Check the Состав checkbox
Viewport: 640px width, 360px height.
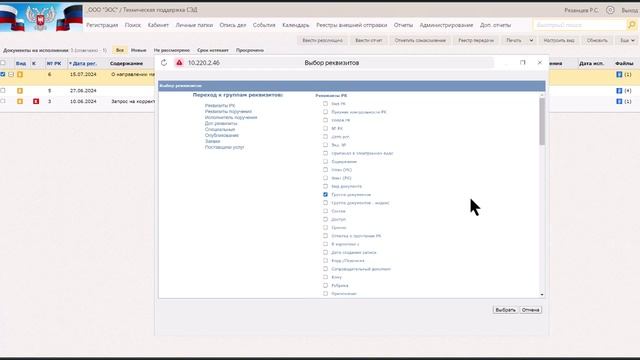[325, 211]
